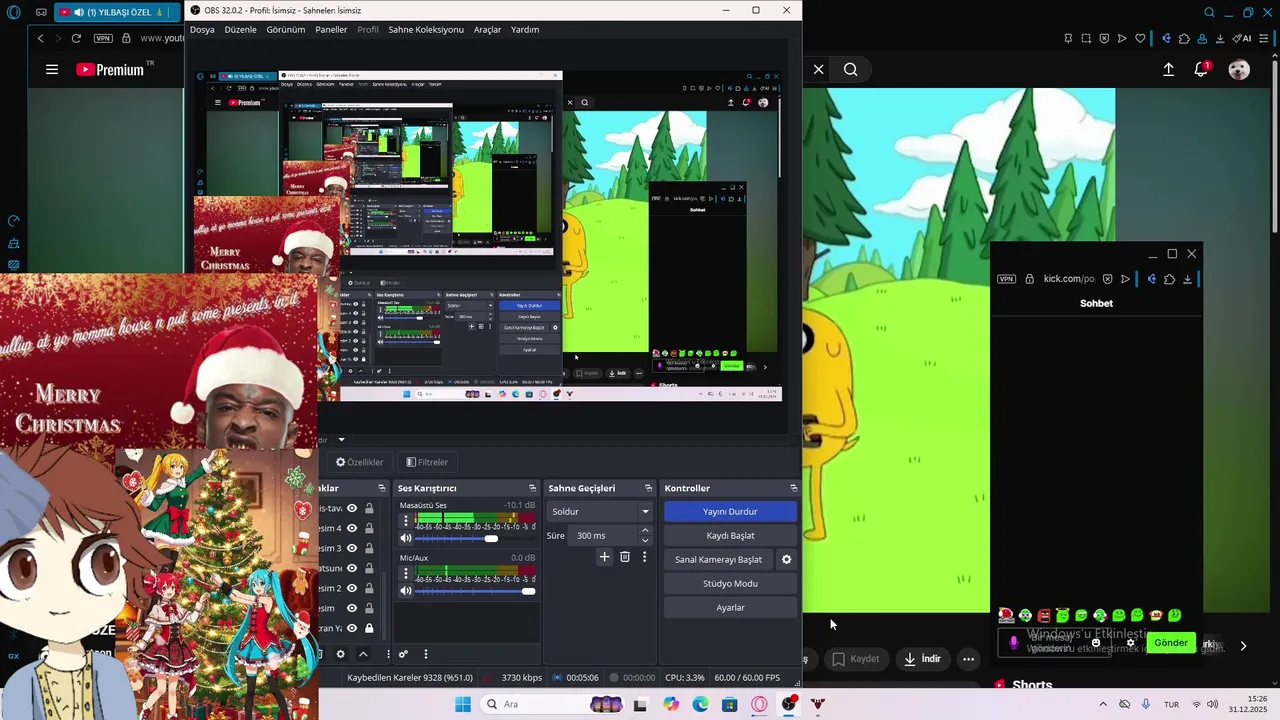Open the virtual camera settings gear in OBS

[x=786, y=560]
